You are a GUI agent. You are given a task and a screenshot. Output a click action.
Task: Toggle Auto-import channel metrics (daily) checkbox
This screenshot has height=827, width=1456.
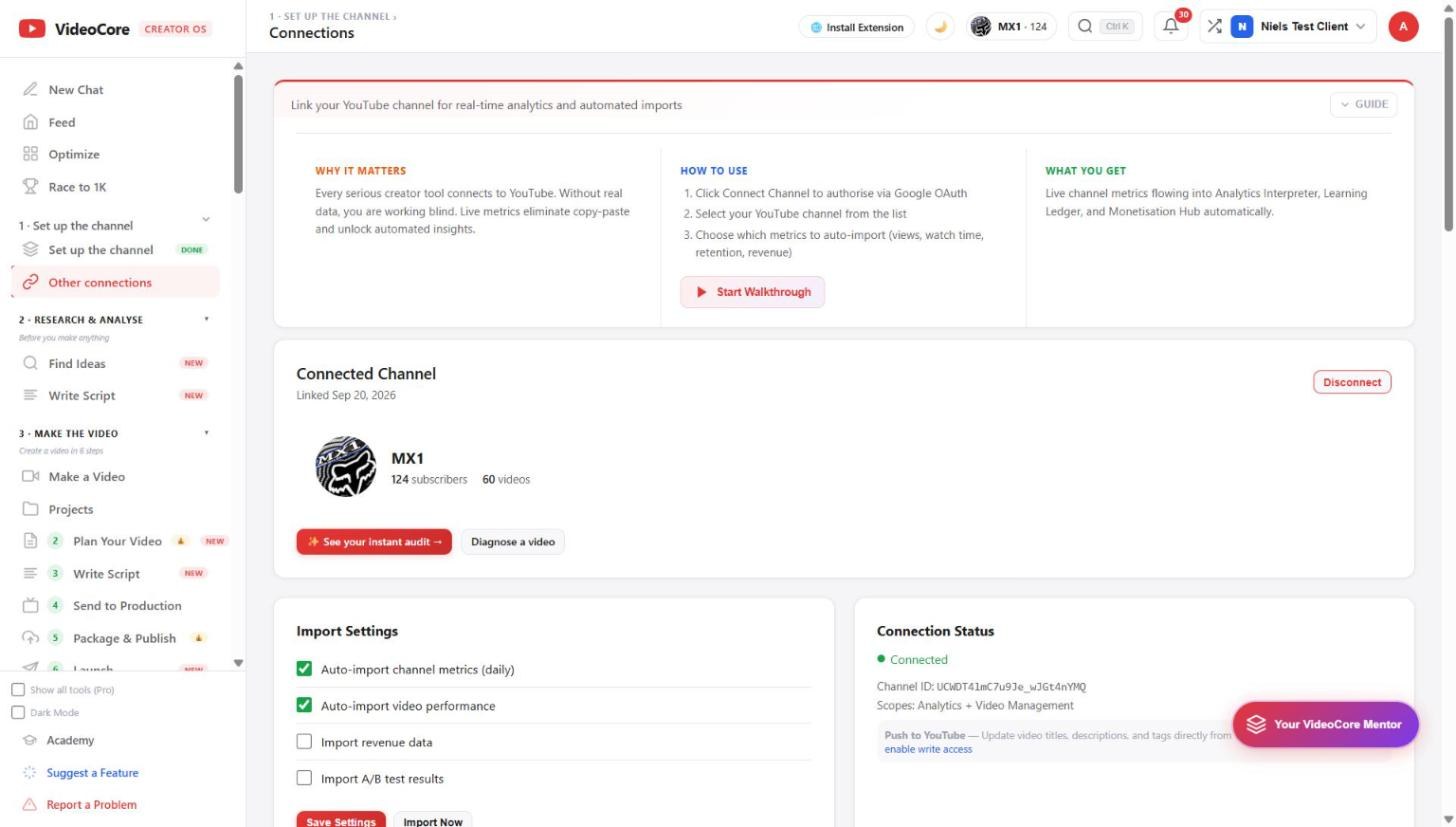pyautogui.click(x=305, y=669)
